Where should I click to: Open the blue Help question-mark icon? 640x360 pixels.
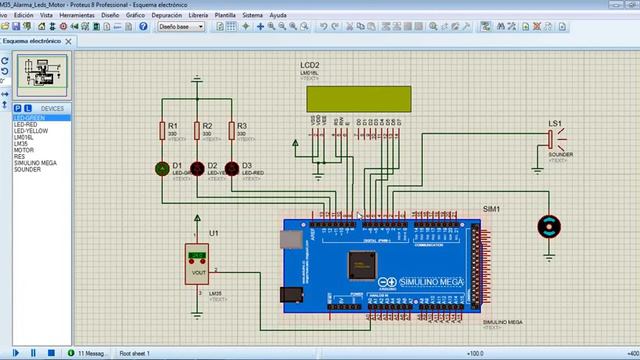143,27
